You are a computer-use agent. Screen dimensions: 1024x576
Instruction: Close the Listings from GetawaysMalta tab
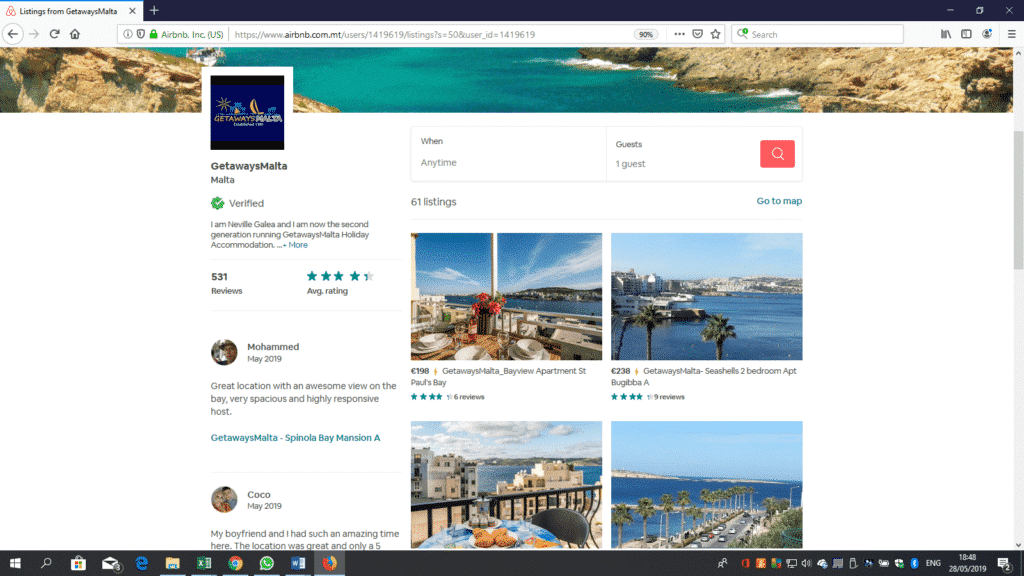click(x=133, y=11)
